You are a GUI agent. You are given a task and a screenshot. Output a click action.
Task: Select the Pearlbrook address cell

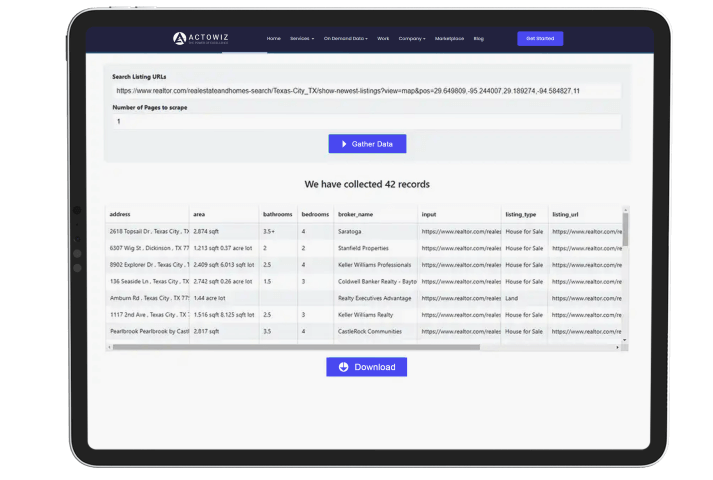pyautogui.click(x=148, y=331)
